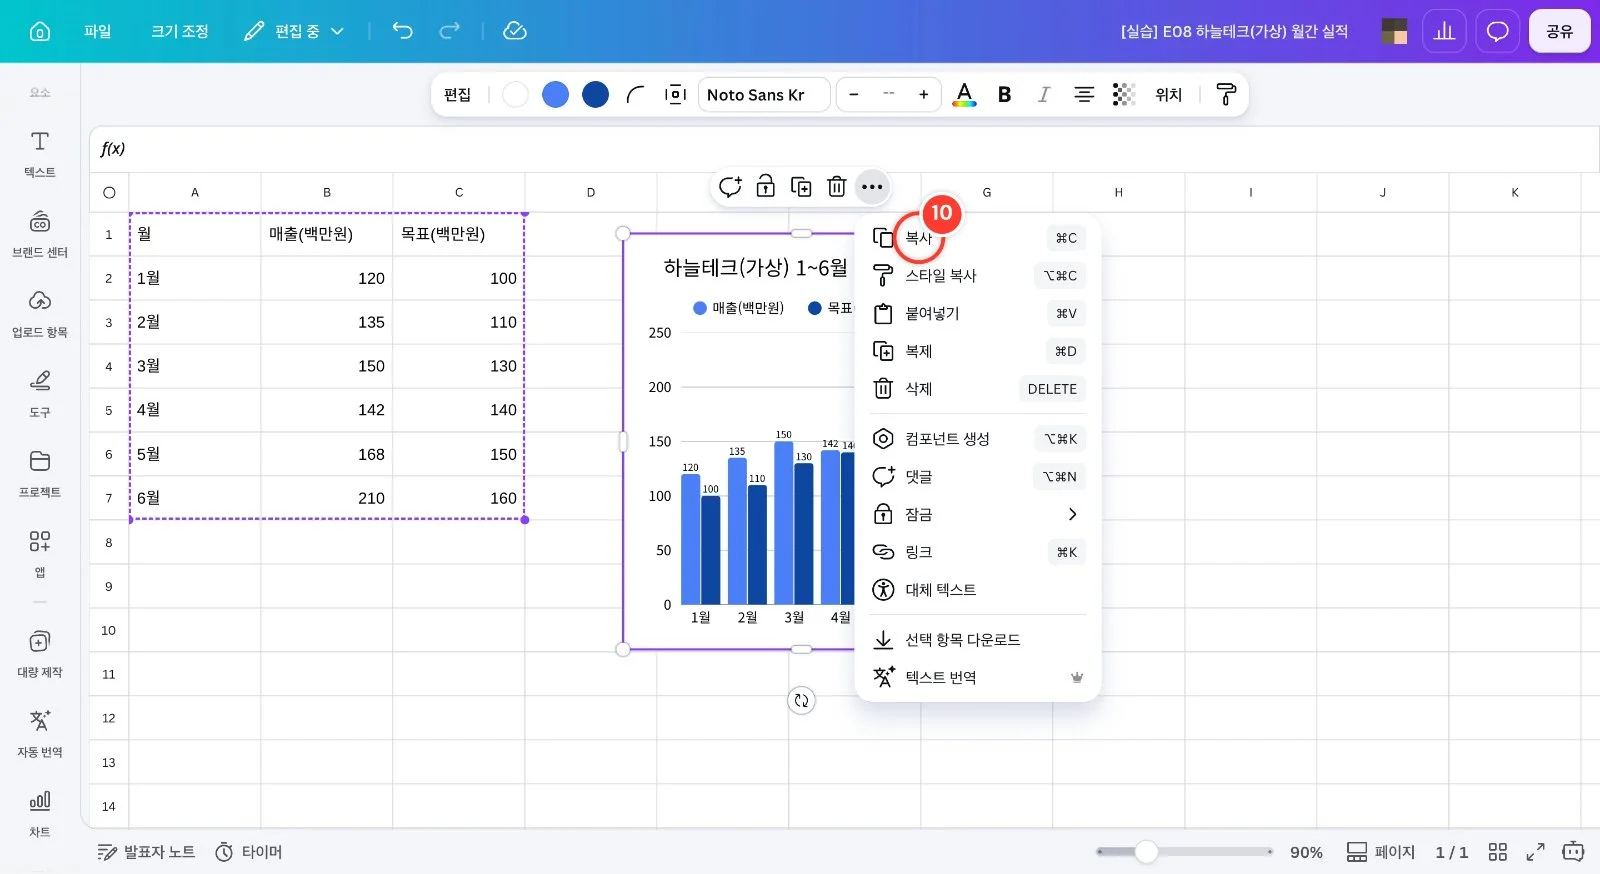
Task: Delete the chart with the trash icon
Action: point(837,186)
